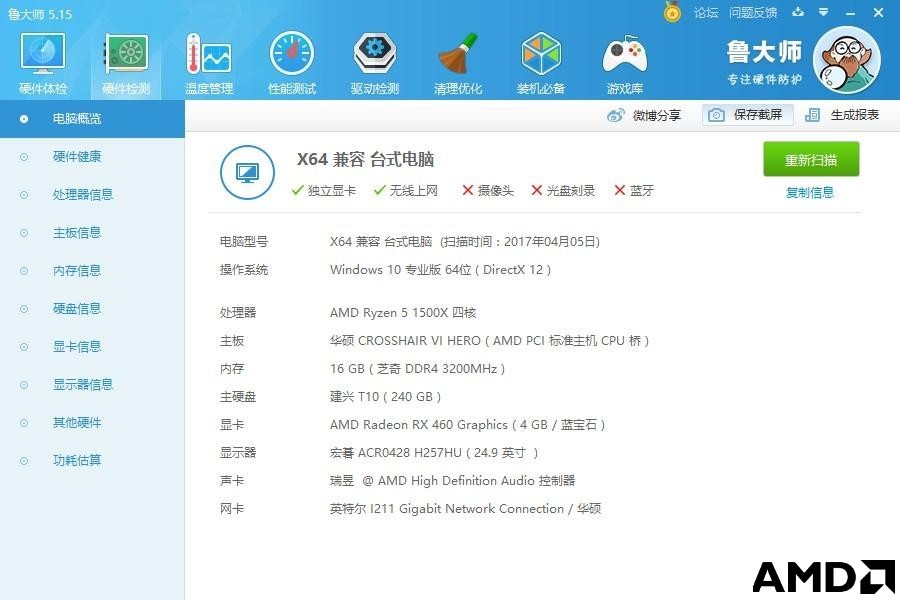Open the title bar dropdown menu arrow

click(824, 12)
